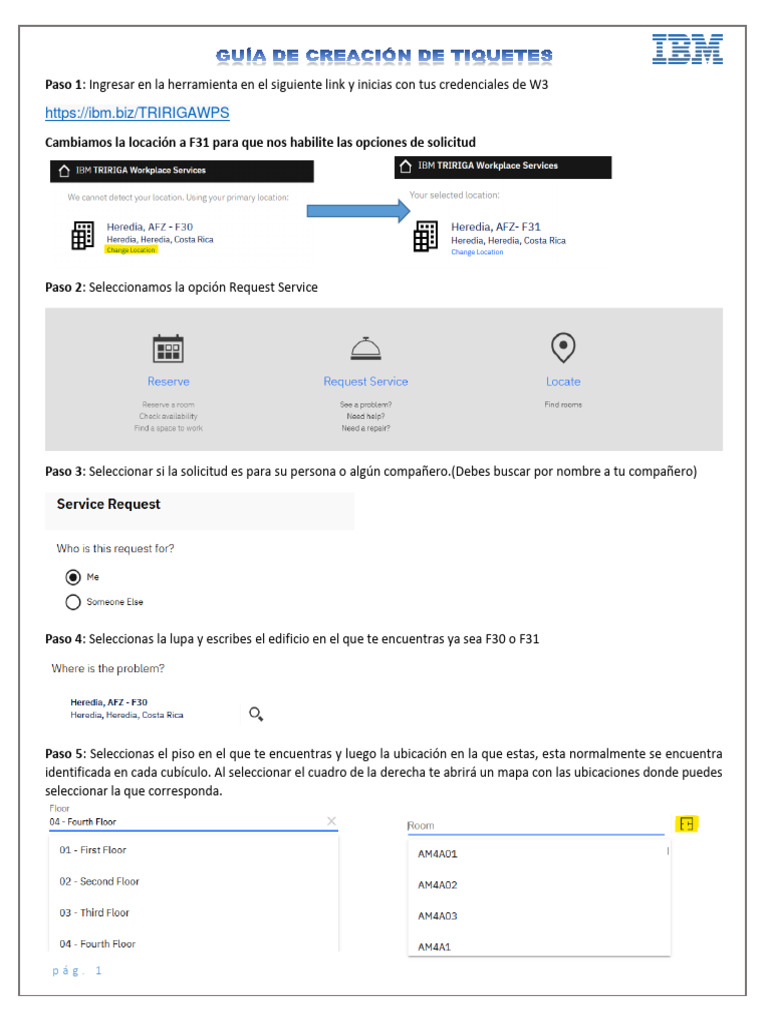
Task: Clear the Floor field with X
Action: (x=332, y=821)
